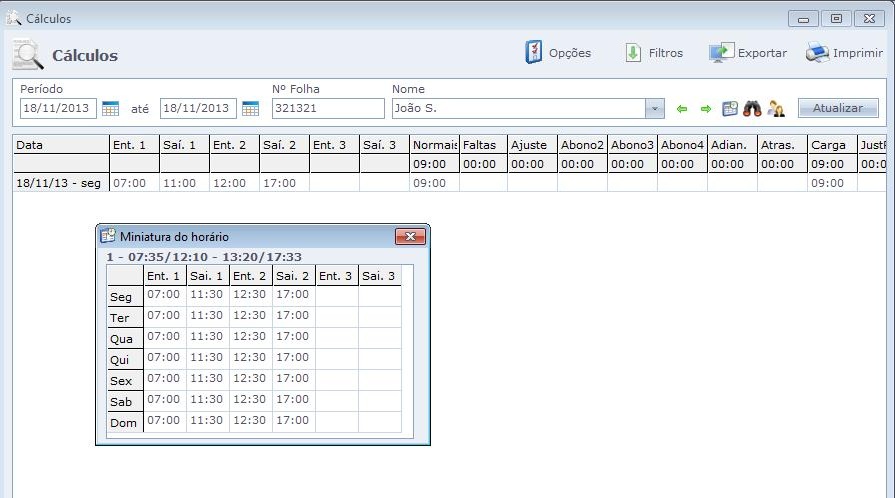895x498 pixels.
Task: Go to next employee with green right arrow
Action: pos(705,108)
